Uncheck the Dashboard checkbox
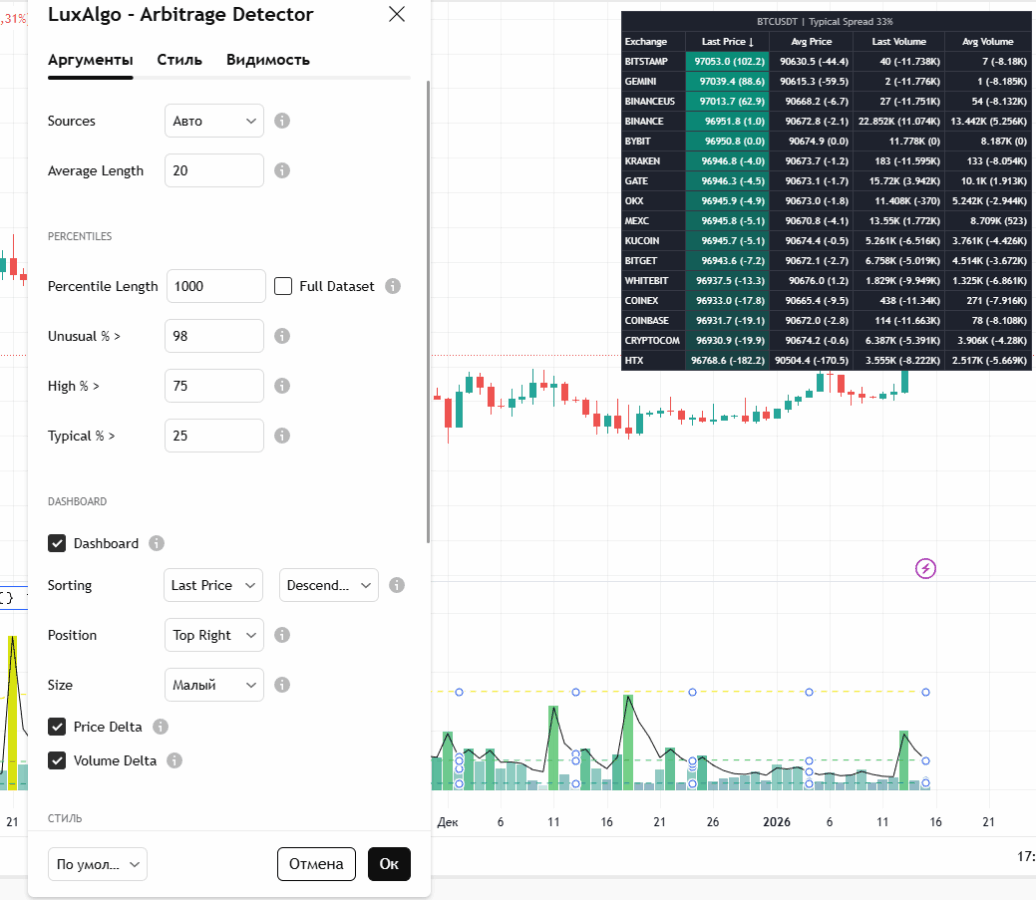Viewport: 1036px width, 900px height. (57, 543)
